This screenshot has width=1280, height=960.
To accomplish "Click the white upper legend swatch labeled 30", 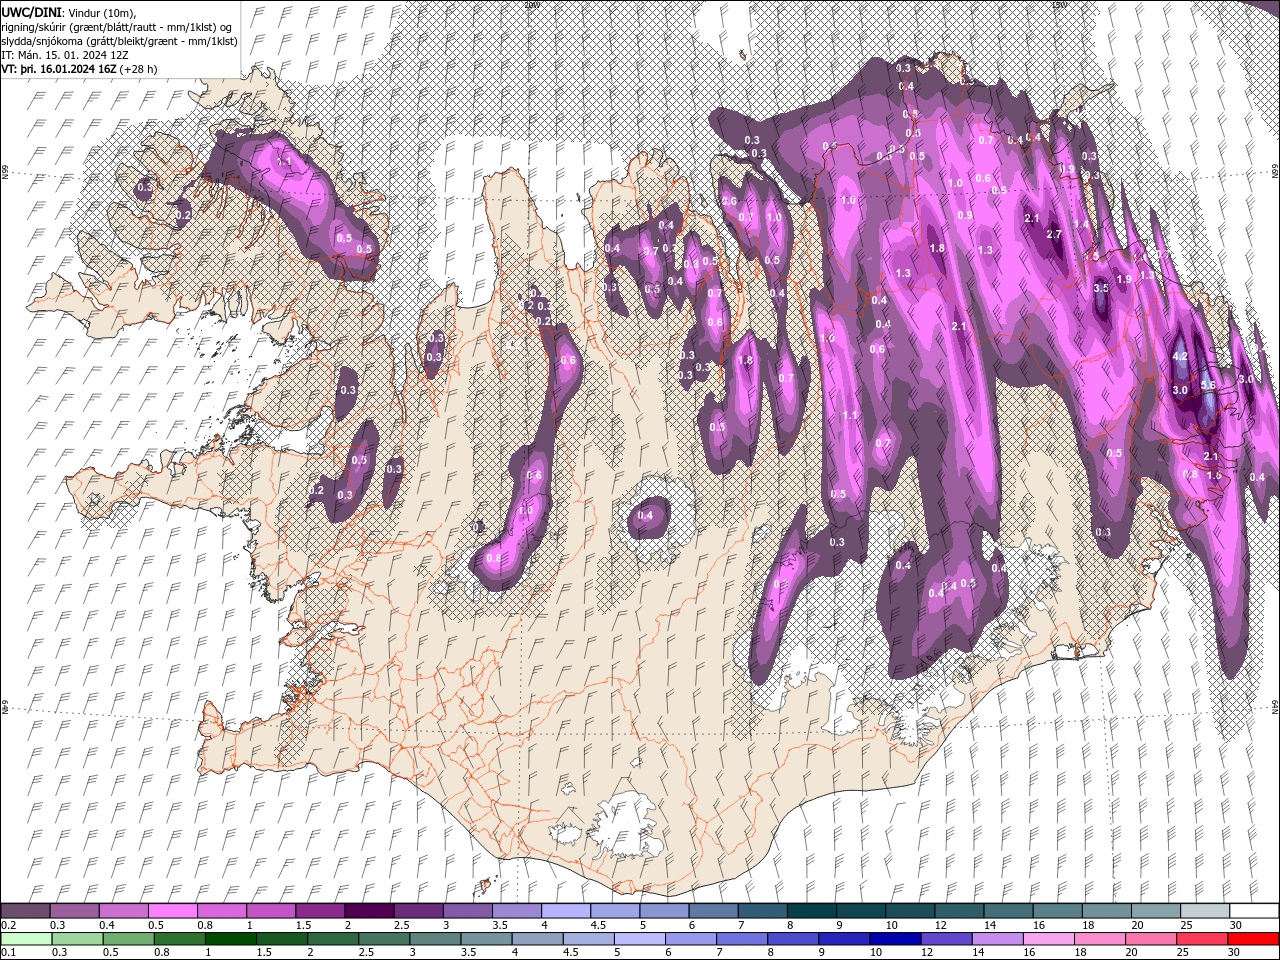I will (x=1254, y=911).
